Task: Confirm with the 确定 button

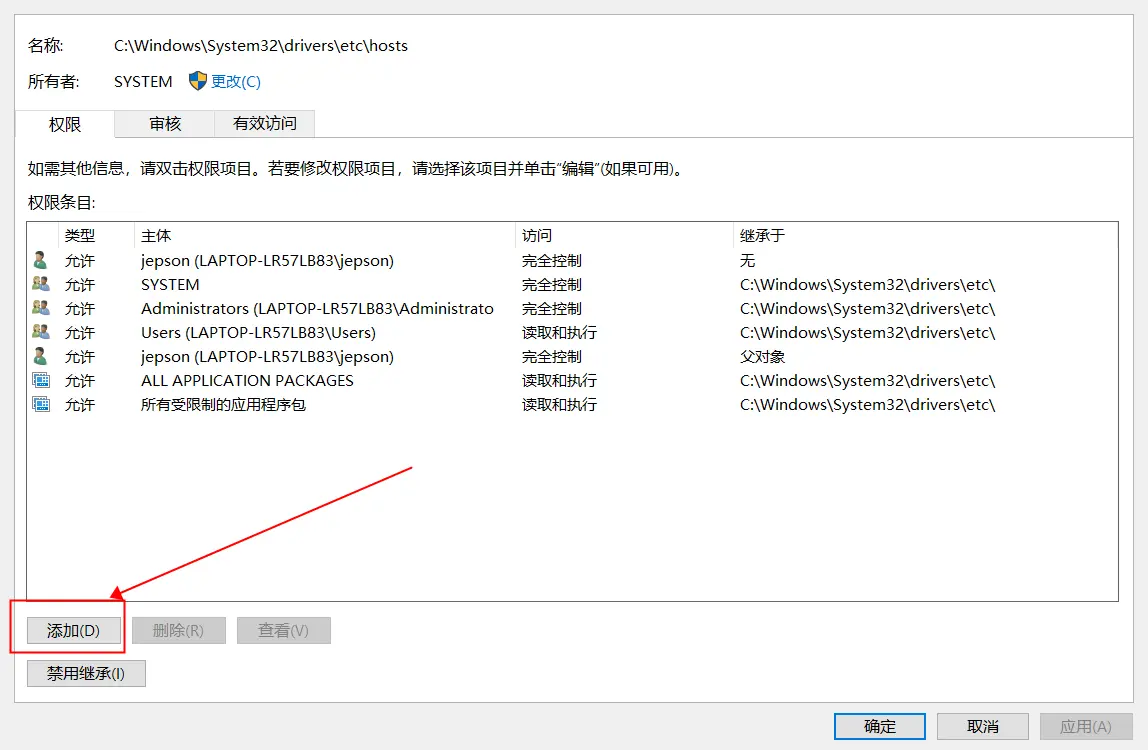Action: pyautogui.click(x=880, y=726)
